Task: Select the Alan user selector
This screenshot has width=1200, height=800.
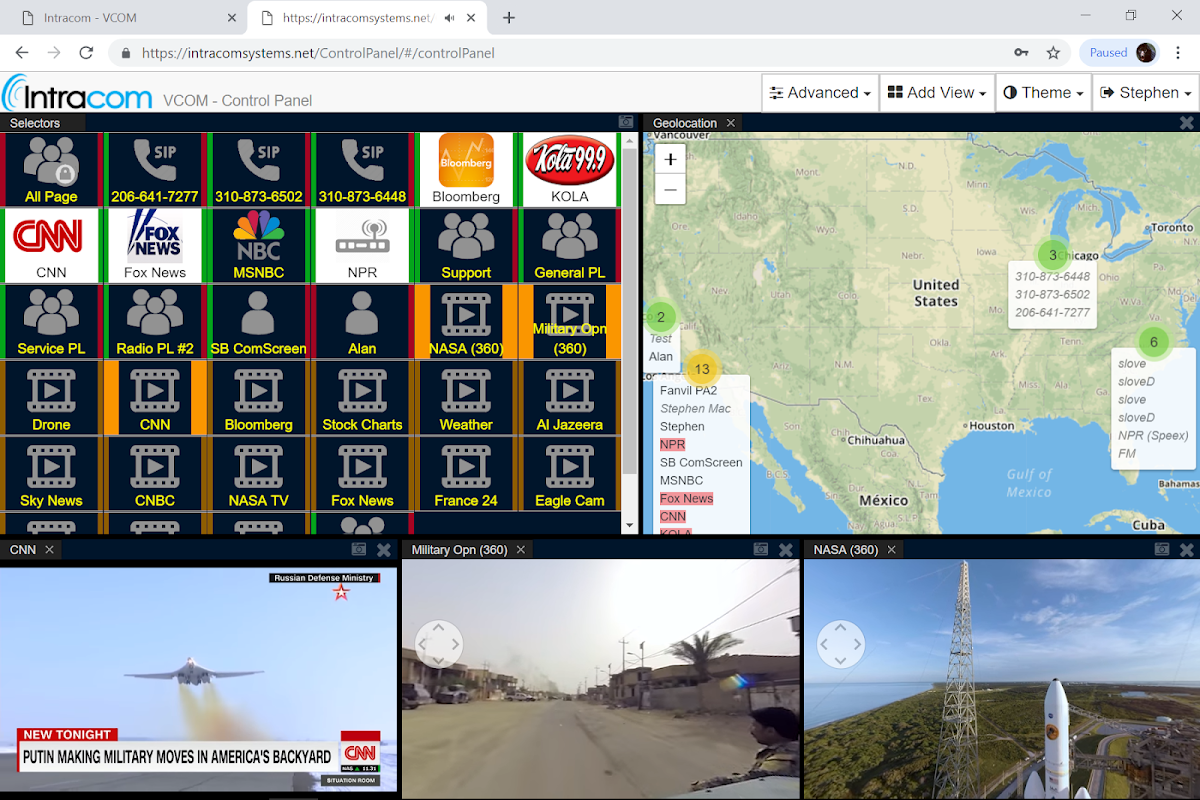Action: click(x=362, y=322)
